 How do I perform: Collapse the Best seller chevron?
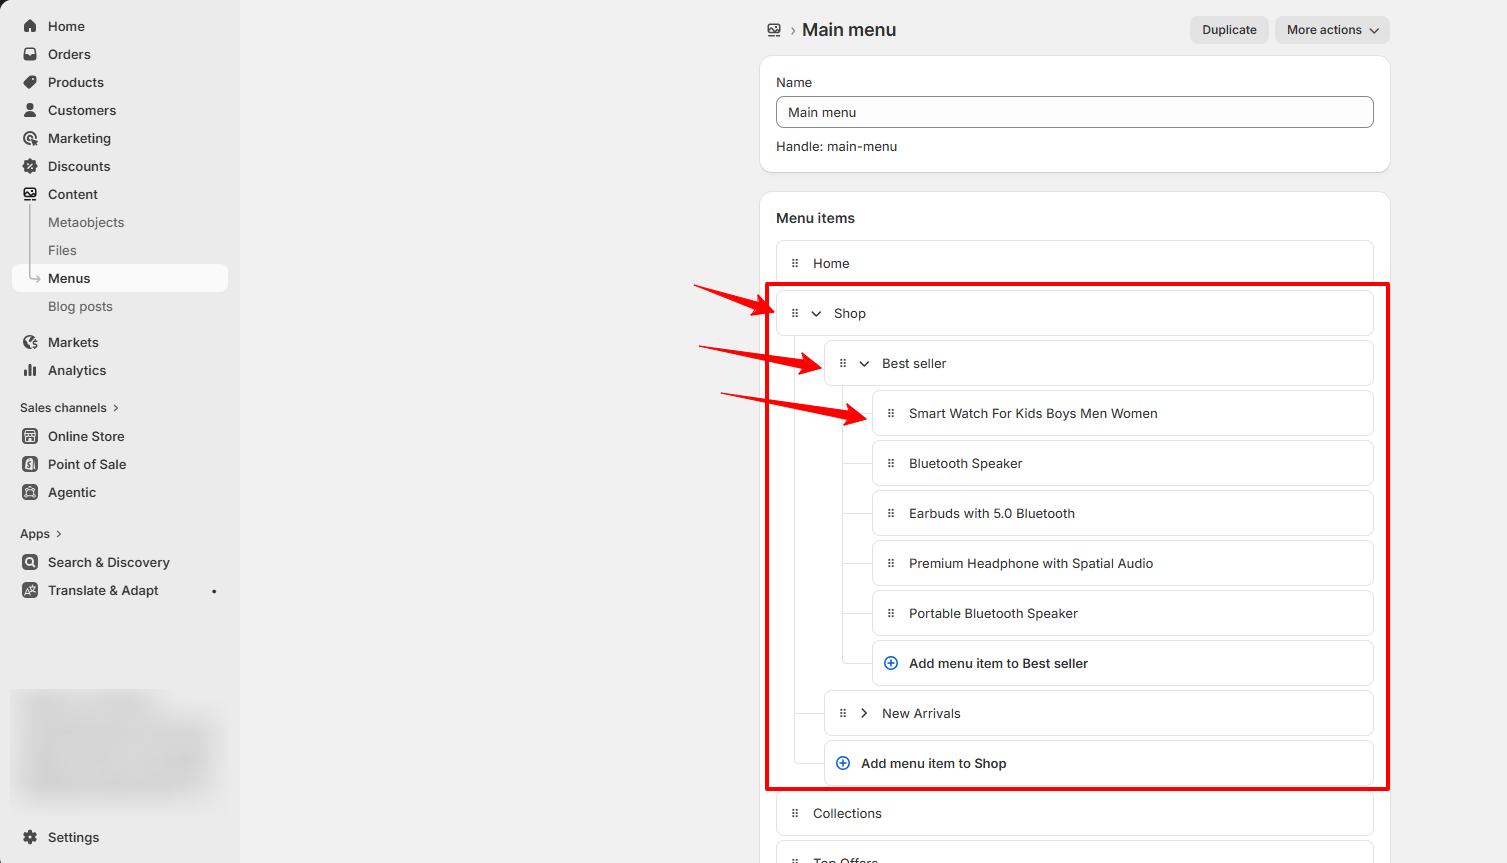(864, 363)
